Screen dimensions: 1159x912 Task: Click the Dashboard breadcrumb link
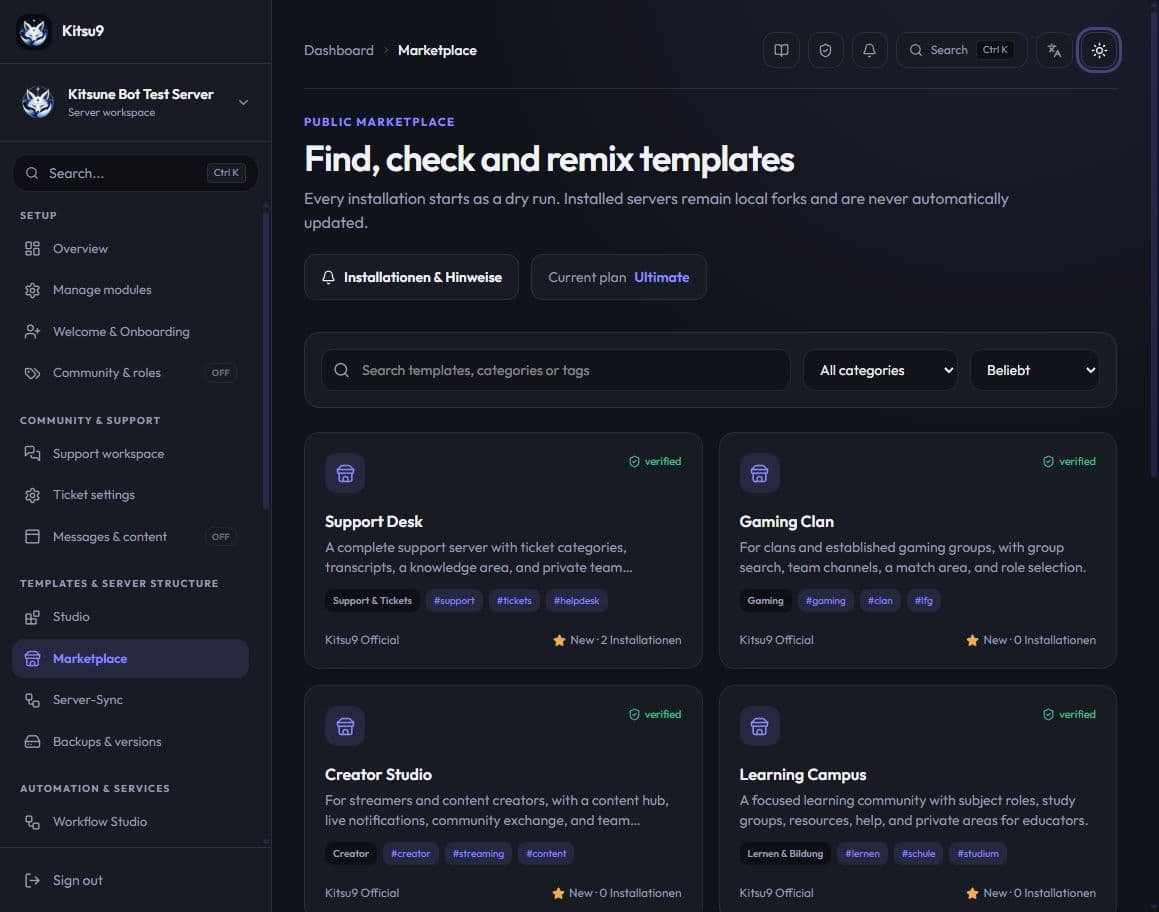339,50
